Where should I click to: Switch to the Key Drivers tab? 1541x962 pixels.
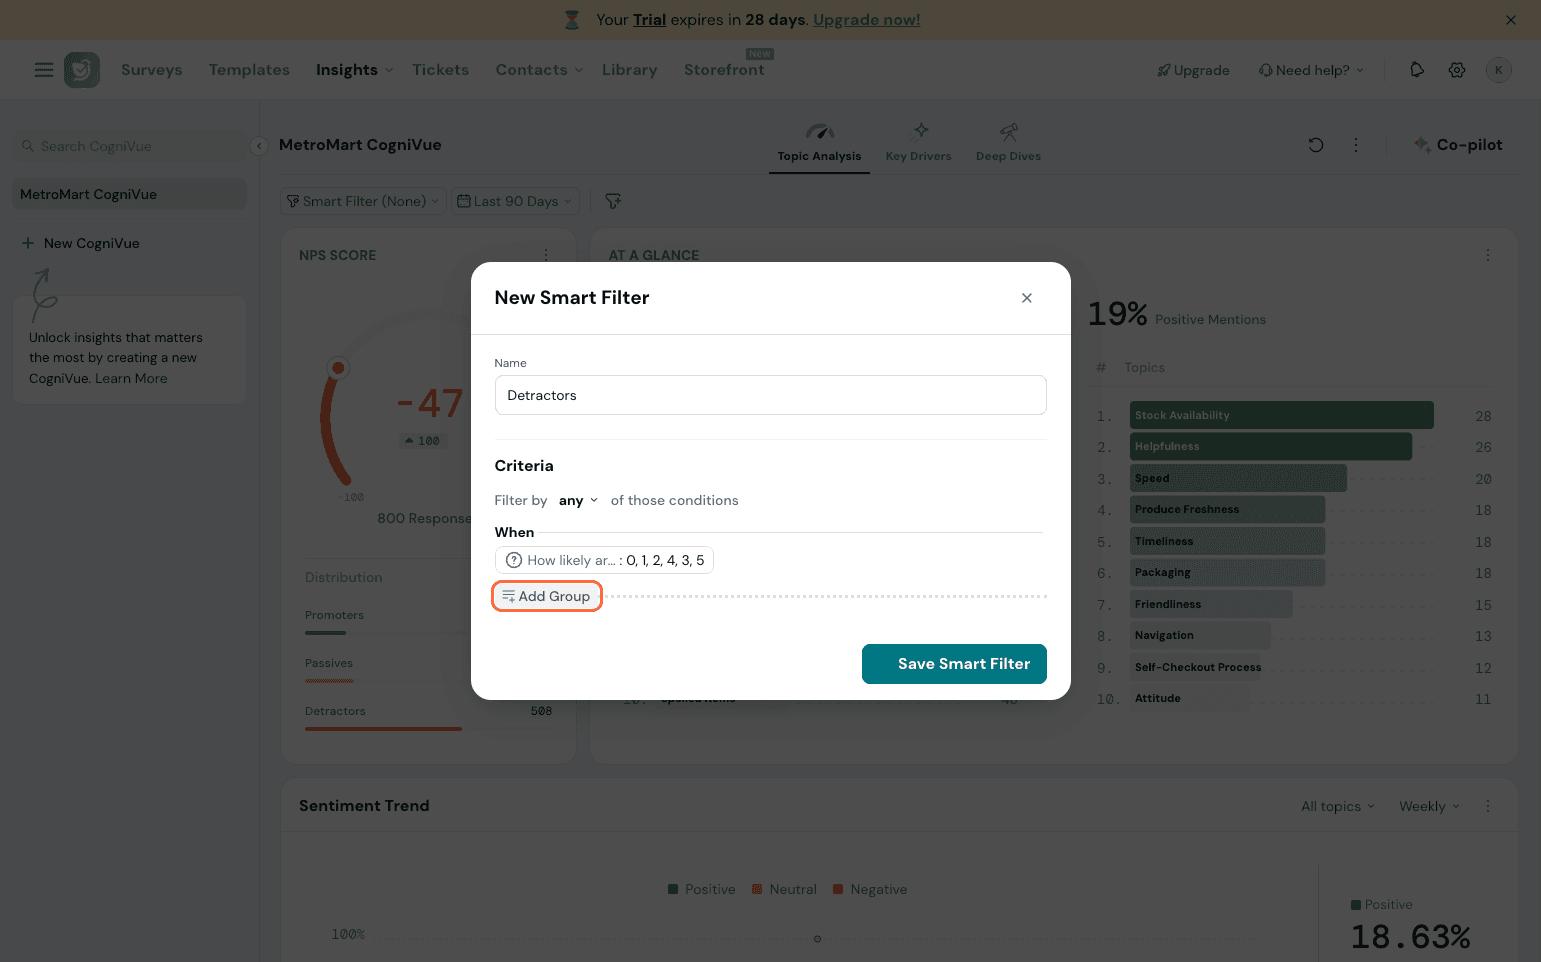918,143
